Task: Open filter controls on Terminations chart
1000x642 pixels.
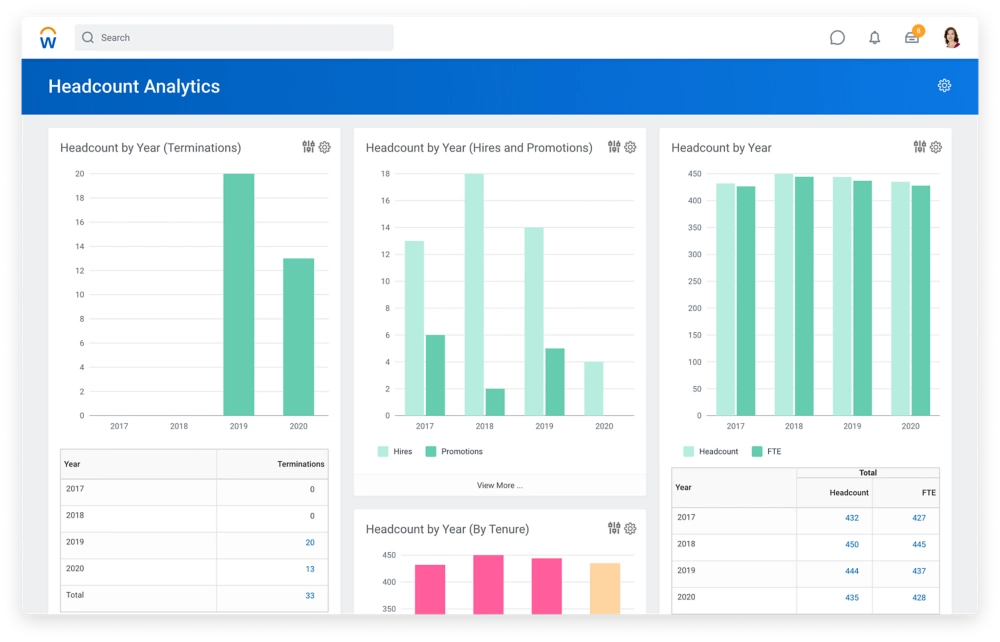Action: coord(309,147)
